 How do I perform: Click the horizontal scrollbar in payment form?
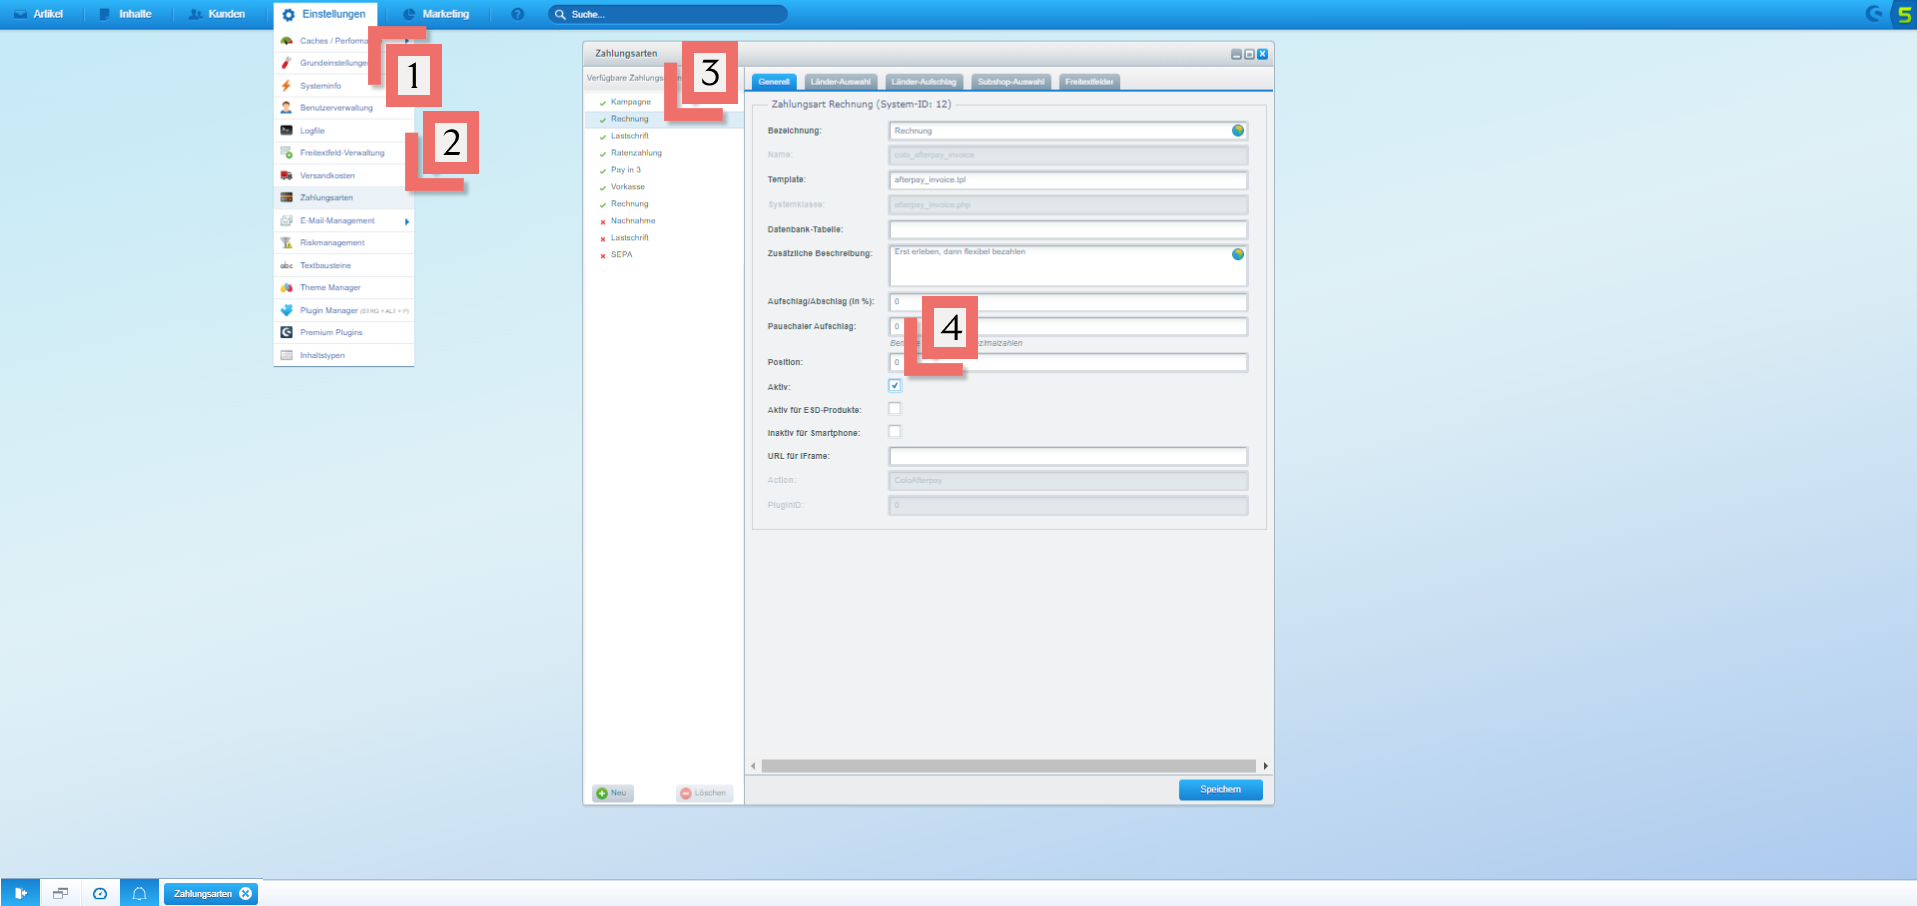pyautogui.click(x=1007, y=766)
